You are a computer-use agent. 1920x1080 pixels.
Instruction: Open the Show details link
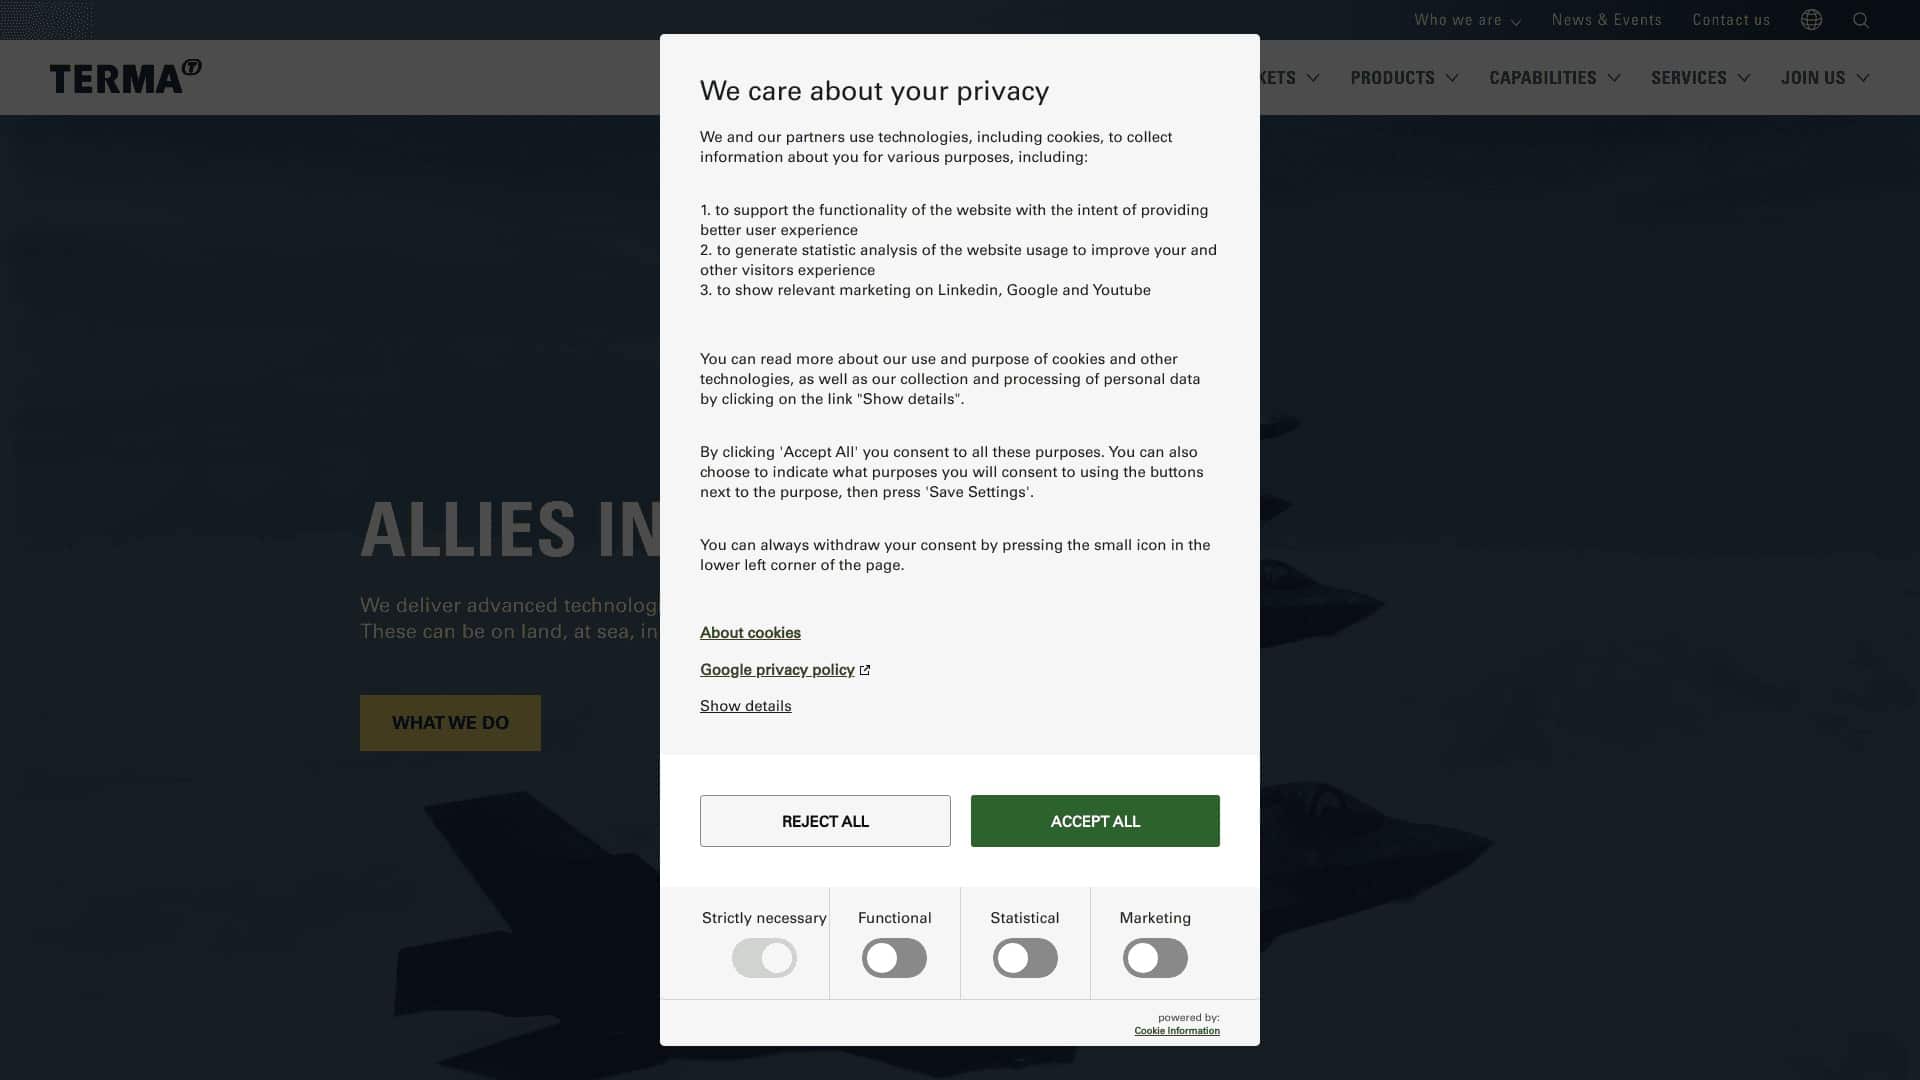(x=745, y=706)
